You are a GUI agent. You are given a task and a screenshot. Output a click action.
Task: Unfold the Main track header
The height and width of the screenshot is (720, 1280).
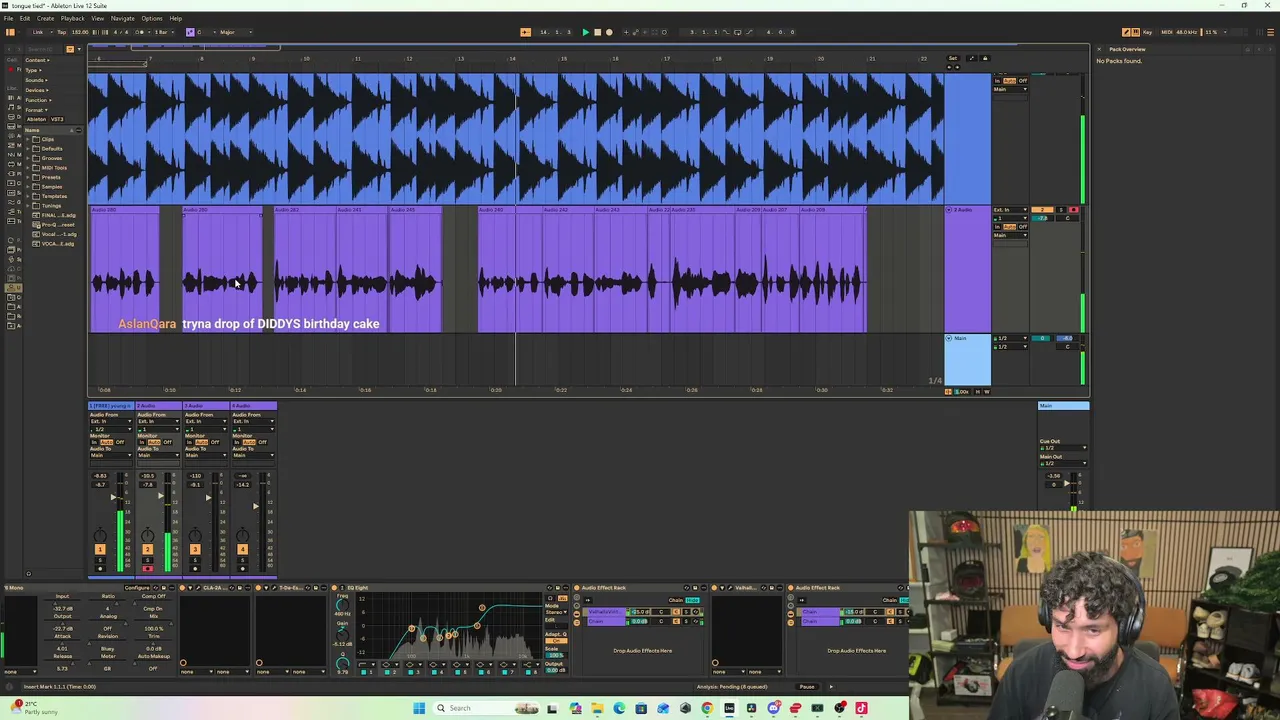[950, 338]
